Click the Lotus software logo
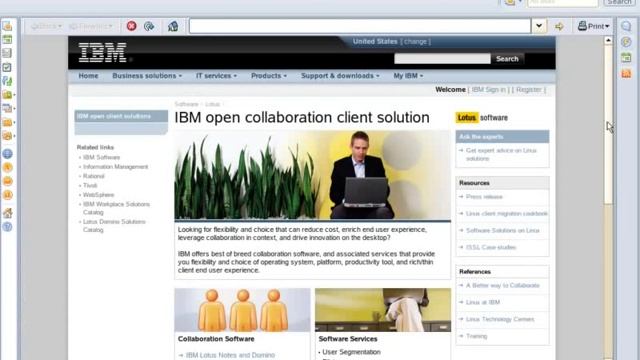This screenshot has width=640, height=360. pos(482,118)
